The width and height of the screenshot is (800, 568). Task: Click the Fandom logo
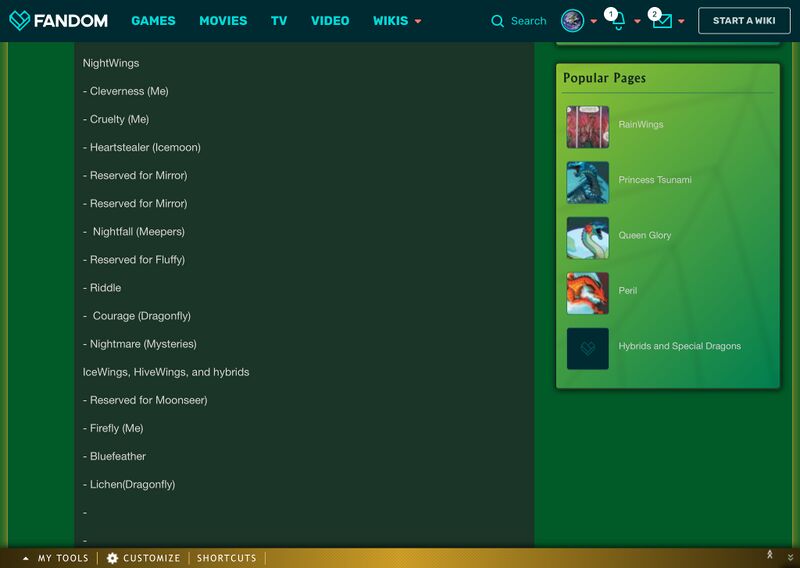point(60,20)
